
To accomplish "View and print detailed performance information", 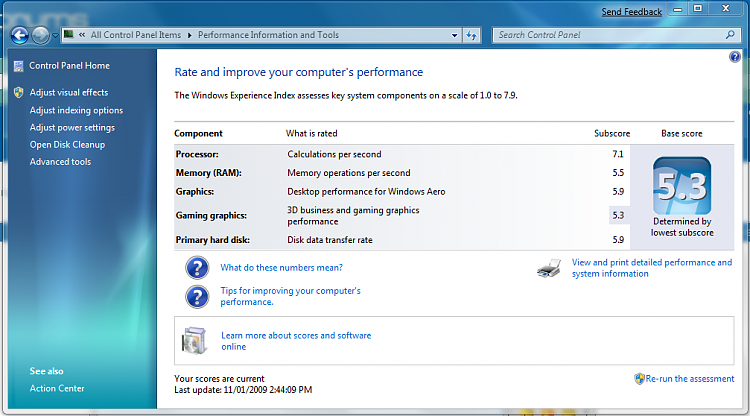I will (x=652, y=268).
